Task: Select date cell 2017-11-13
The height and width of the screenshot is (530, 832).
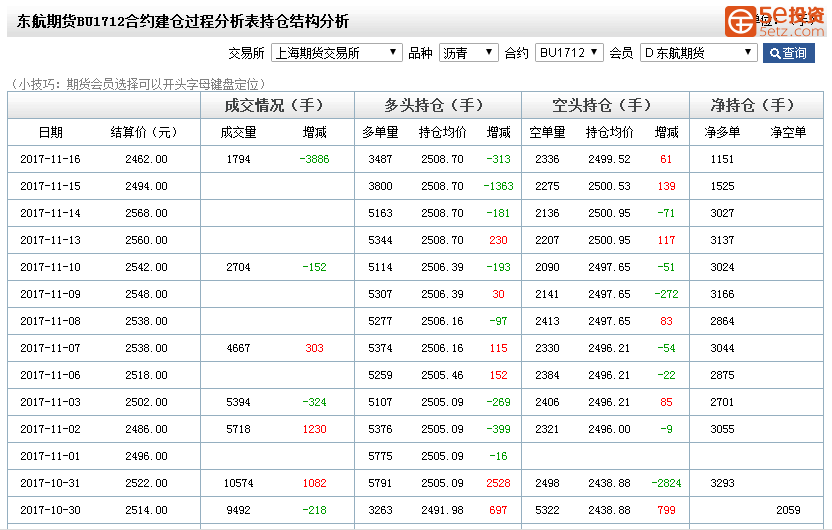Action: [x=50, y=240]
